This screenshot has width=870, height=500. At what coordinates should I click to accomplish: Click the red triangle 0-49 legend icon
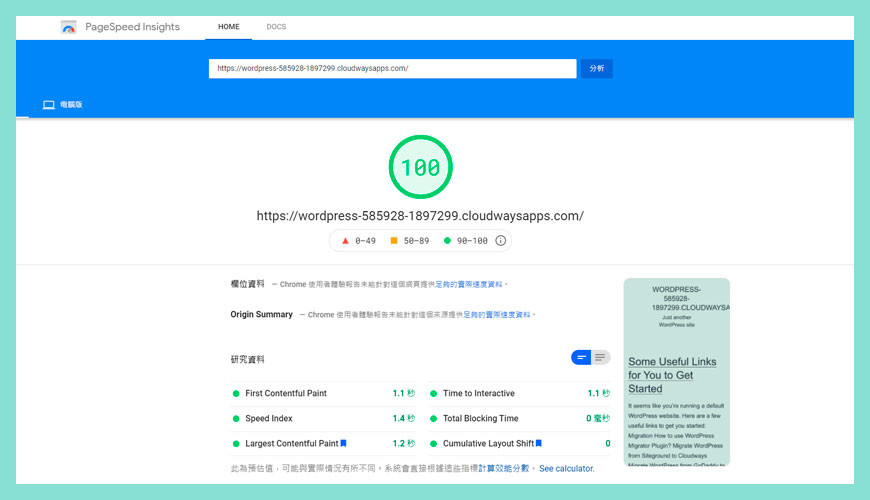coord(345,241)
